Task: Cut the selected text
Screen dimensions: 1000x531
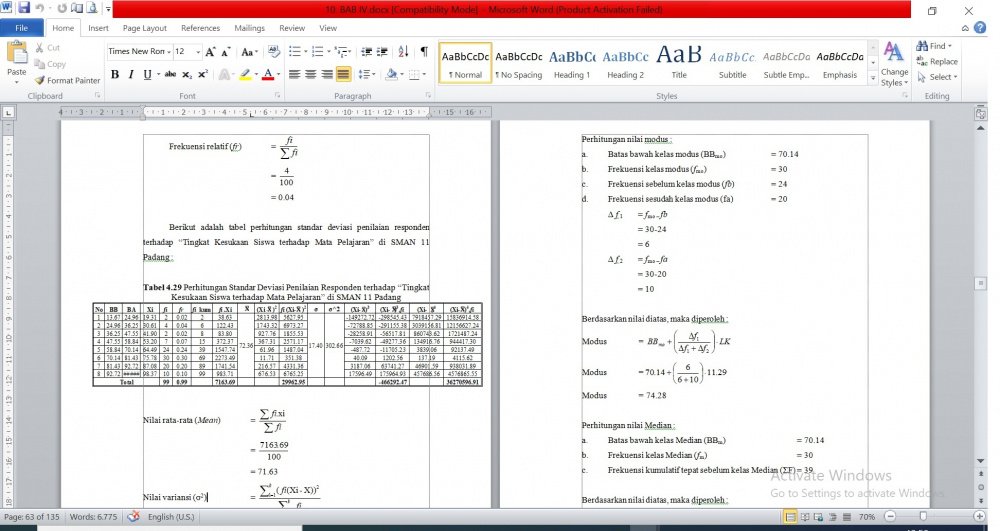Action: 47,48
